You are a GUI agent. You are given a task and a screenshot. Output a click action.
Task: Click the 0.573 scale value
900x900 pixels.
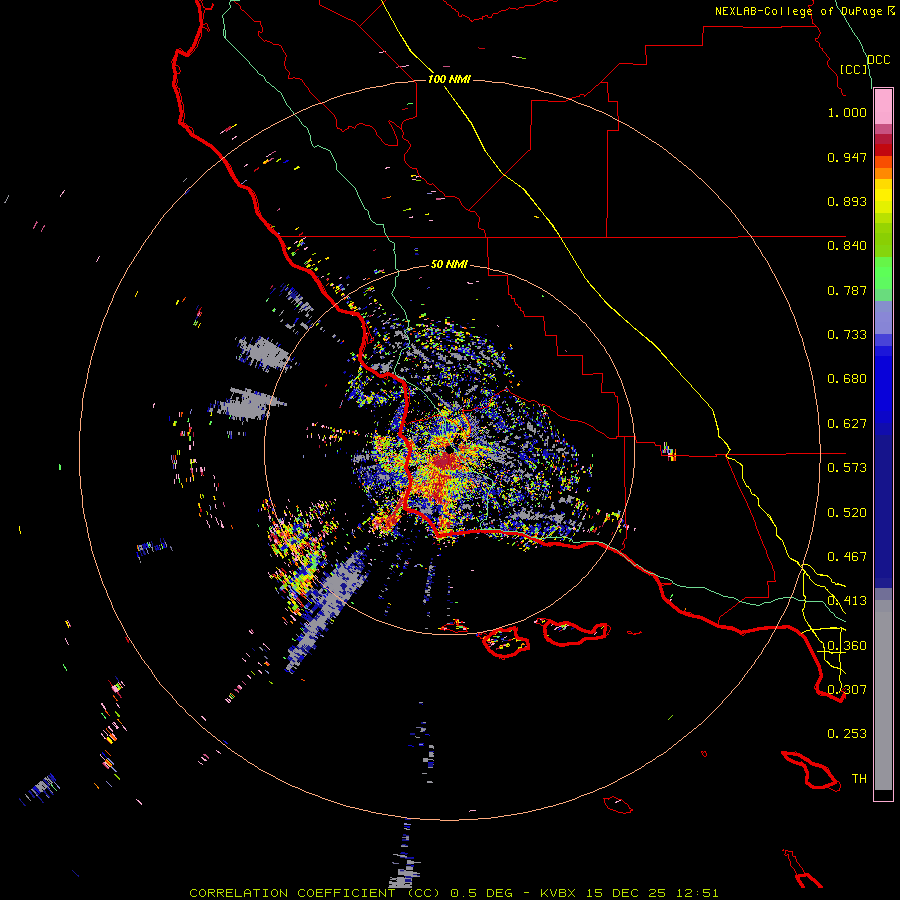pos(847,468)
